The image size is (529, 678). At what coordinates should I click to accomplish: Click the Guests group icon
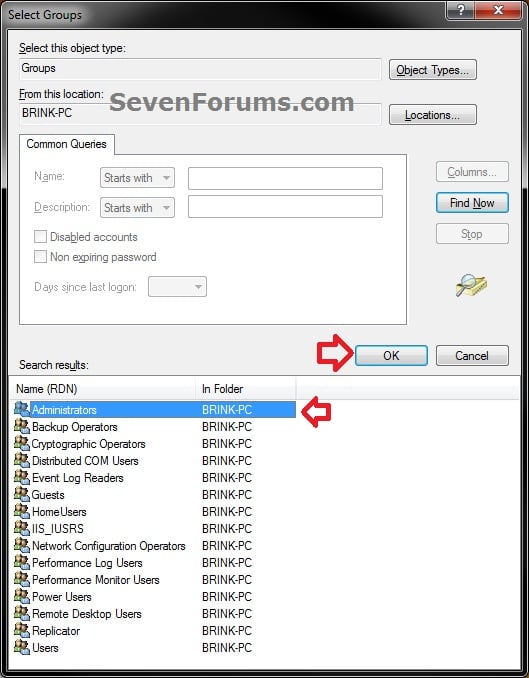click(x=22, y=494)
